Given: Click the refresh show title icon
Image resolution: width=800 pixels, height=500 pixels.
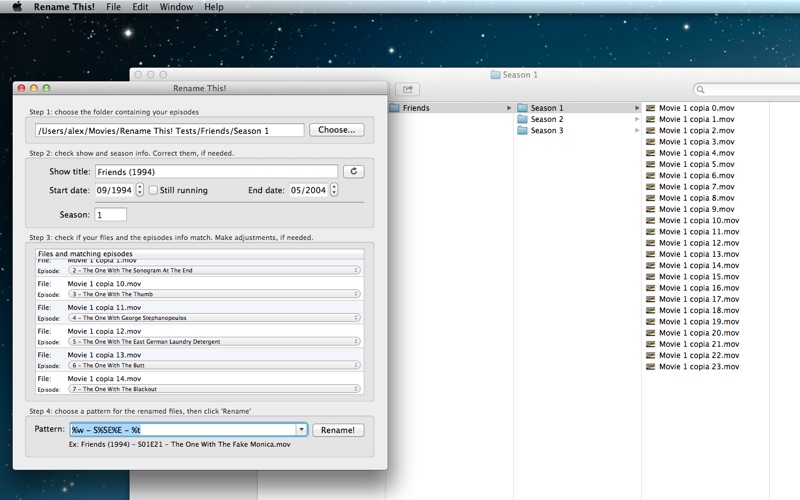Looking at the screenshot, I should click(x=353, y=172).
